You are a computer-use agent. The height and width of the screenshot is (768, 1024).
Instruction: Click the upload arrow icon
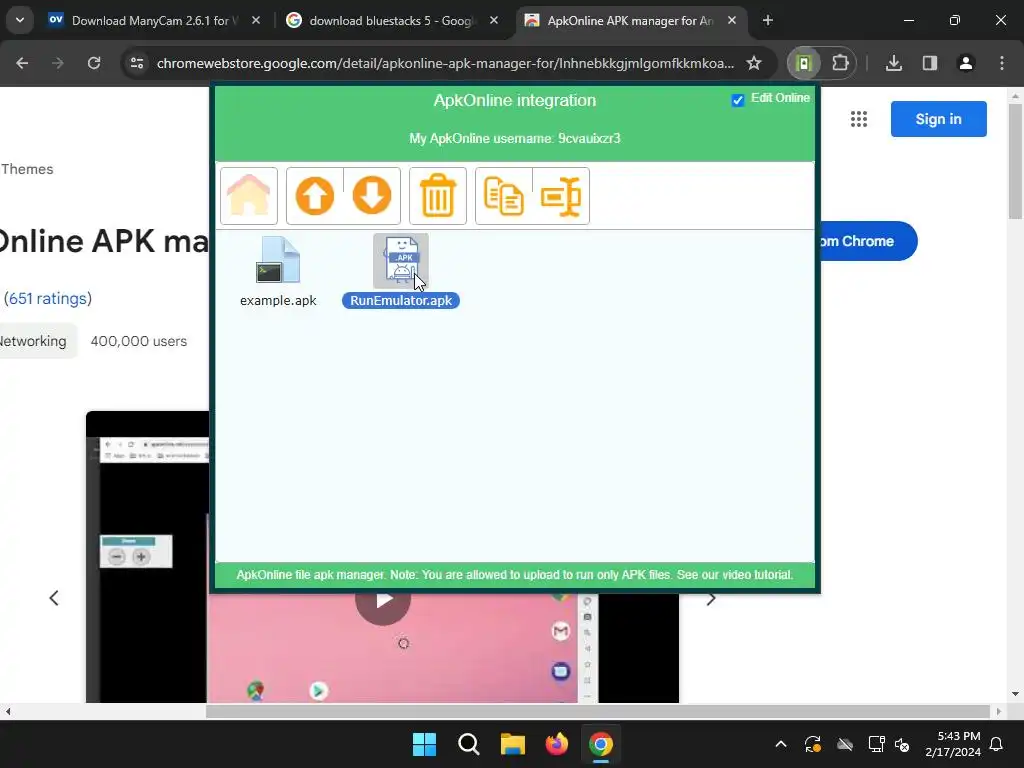click(x=315, y=196)
